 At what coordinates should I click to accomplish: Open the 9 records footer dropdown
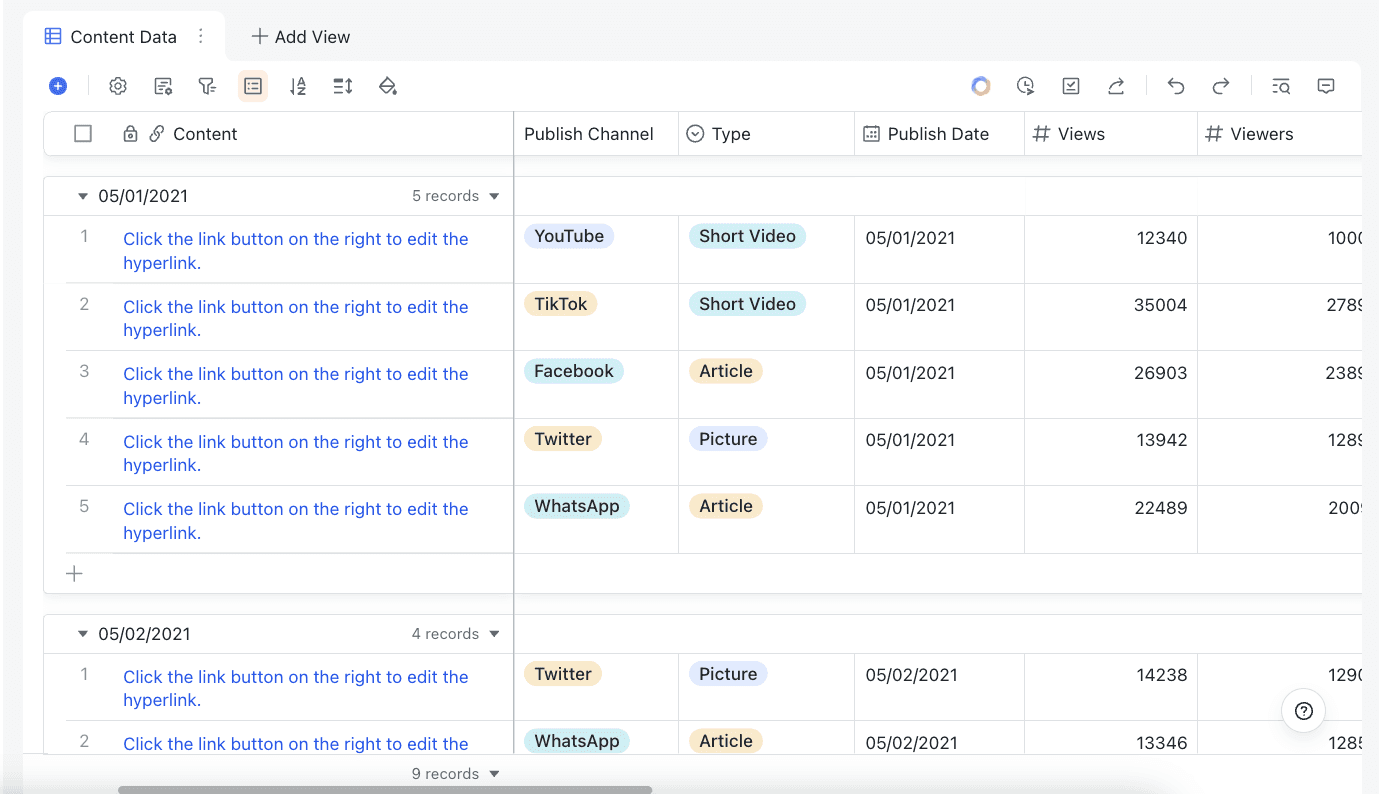coord(456,774)
